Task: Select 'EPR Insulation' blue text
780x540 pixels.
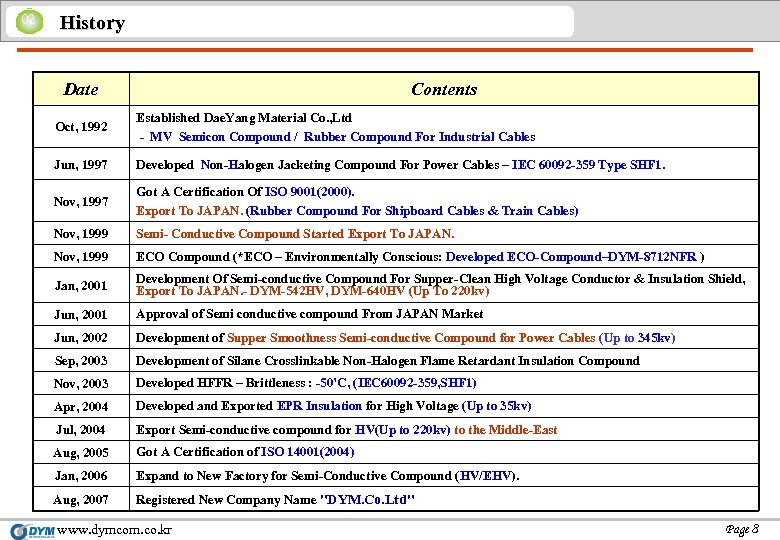Action: point(319,406)
